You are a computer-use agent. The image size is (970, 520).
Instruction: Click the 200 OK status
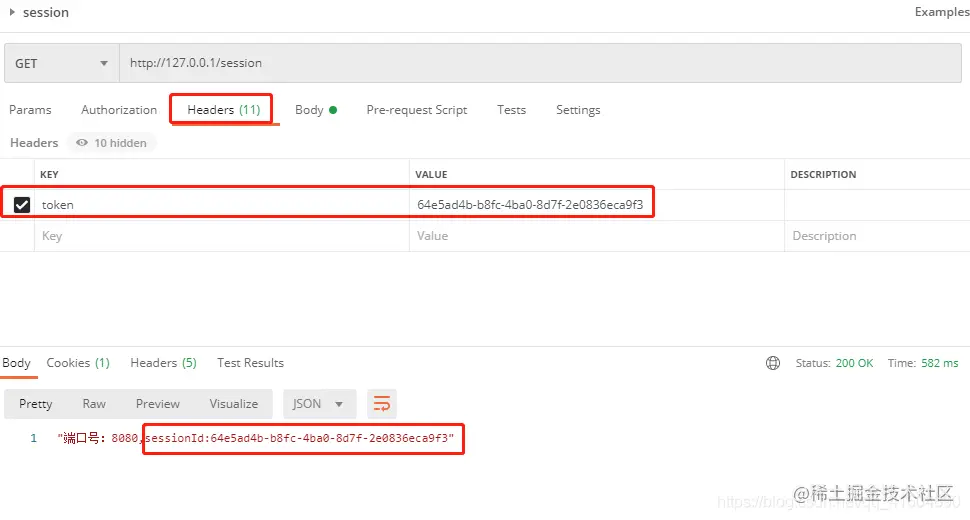point(854,363)
